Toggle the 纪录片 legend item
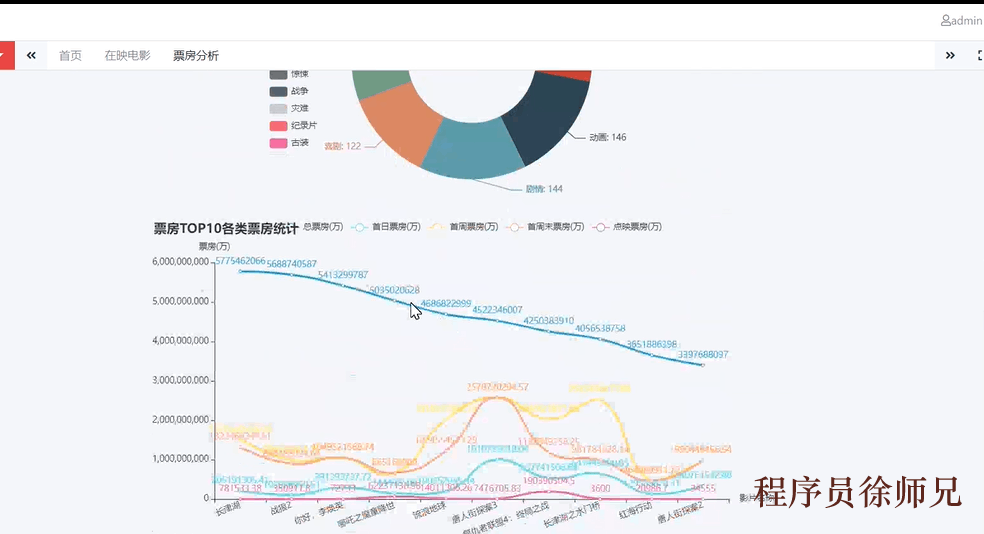 pos(294,125)
